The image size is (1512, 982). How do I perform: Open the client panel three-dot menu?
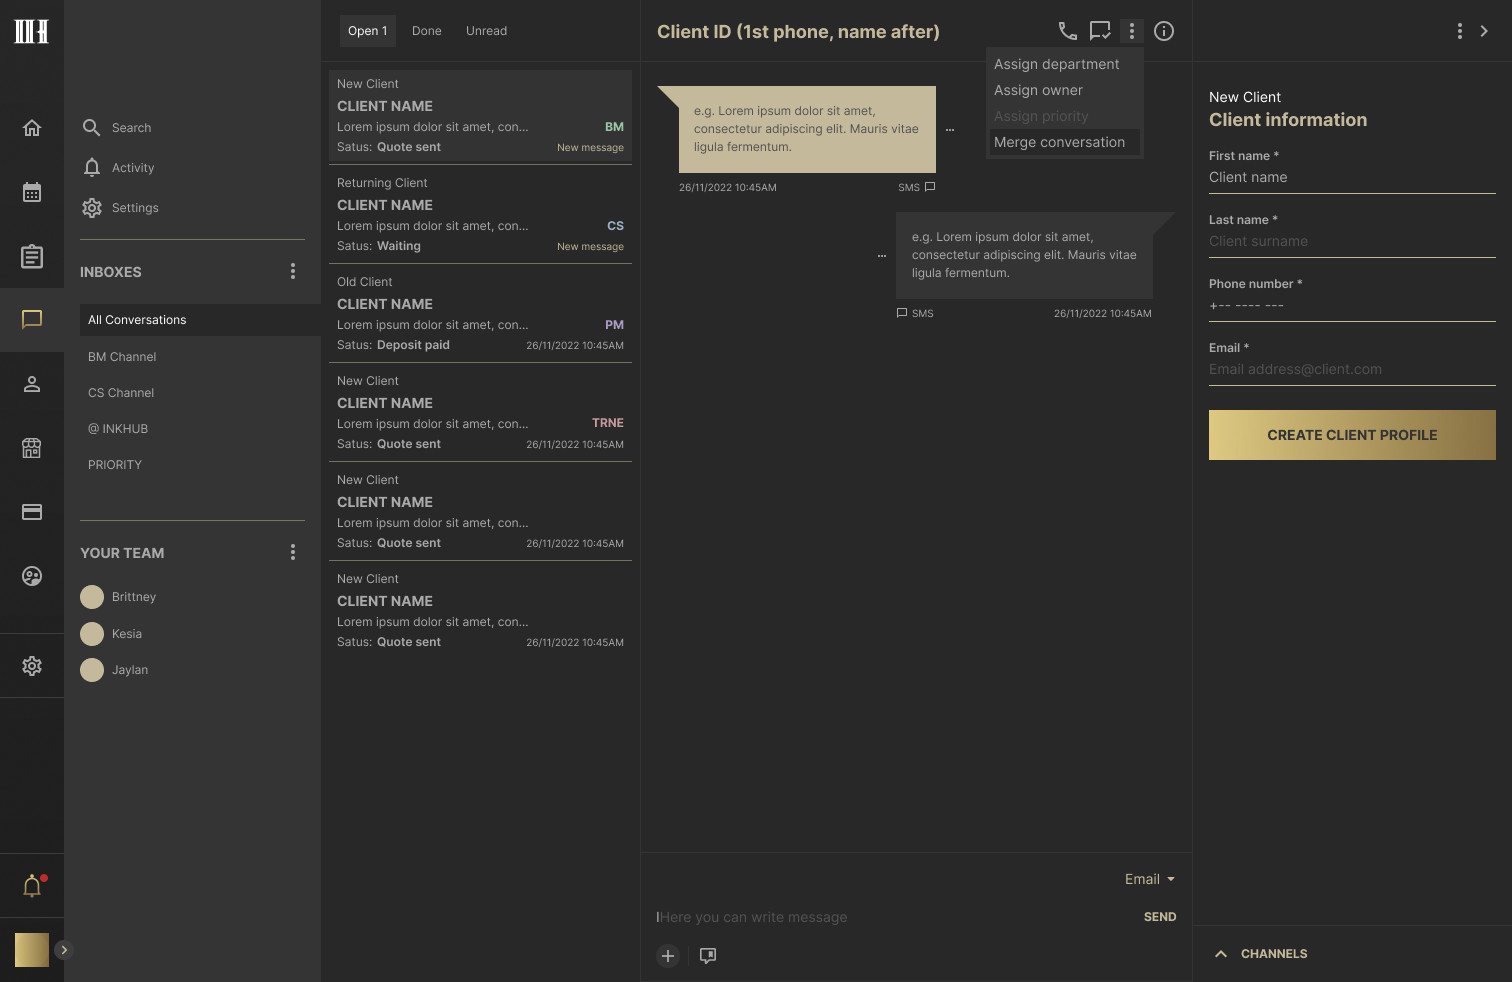(x=1460, y=31)
